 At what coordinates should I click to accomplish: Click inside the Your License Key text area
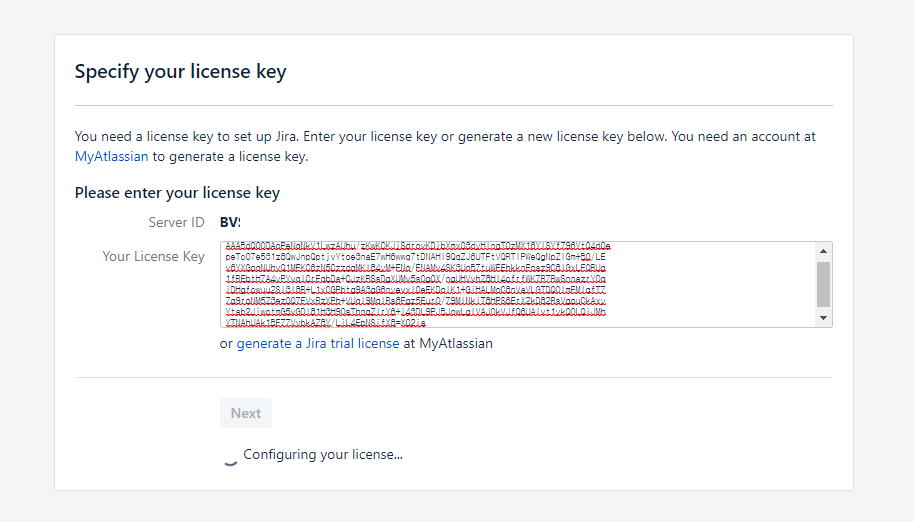click(x=518, y=284)
